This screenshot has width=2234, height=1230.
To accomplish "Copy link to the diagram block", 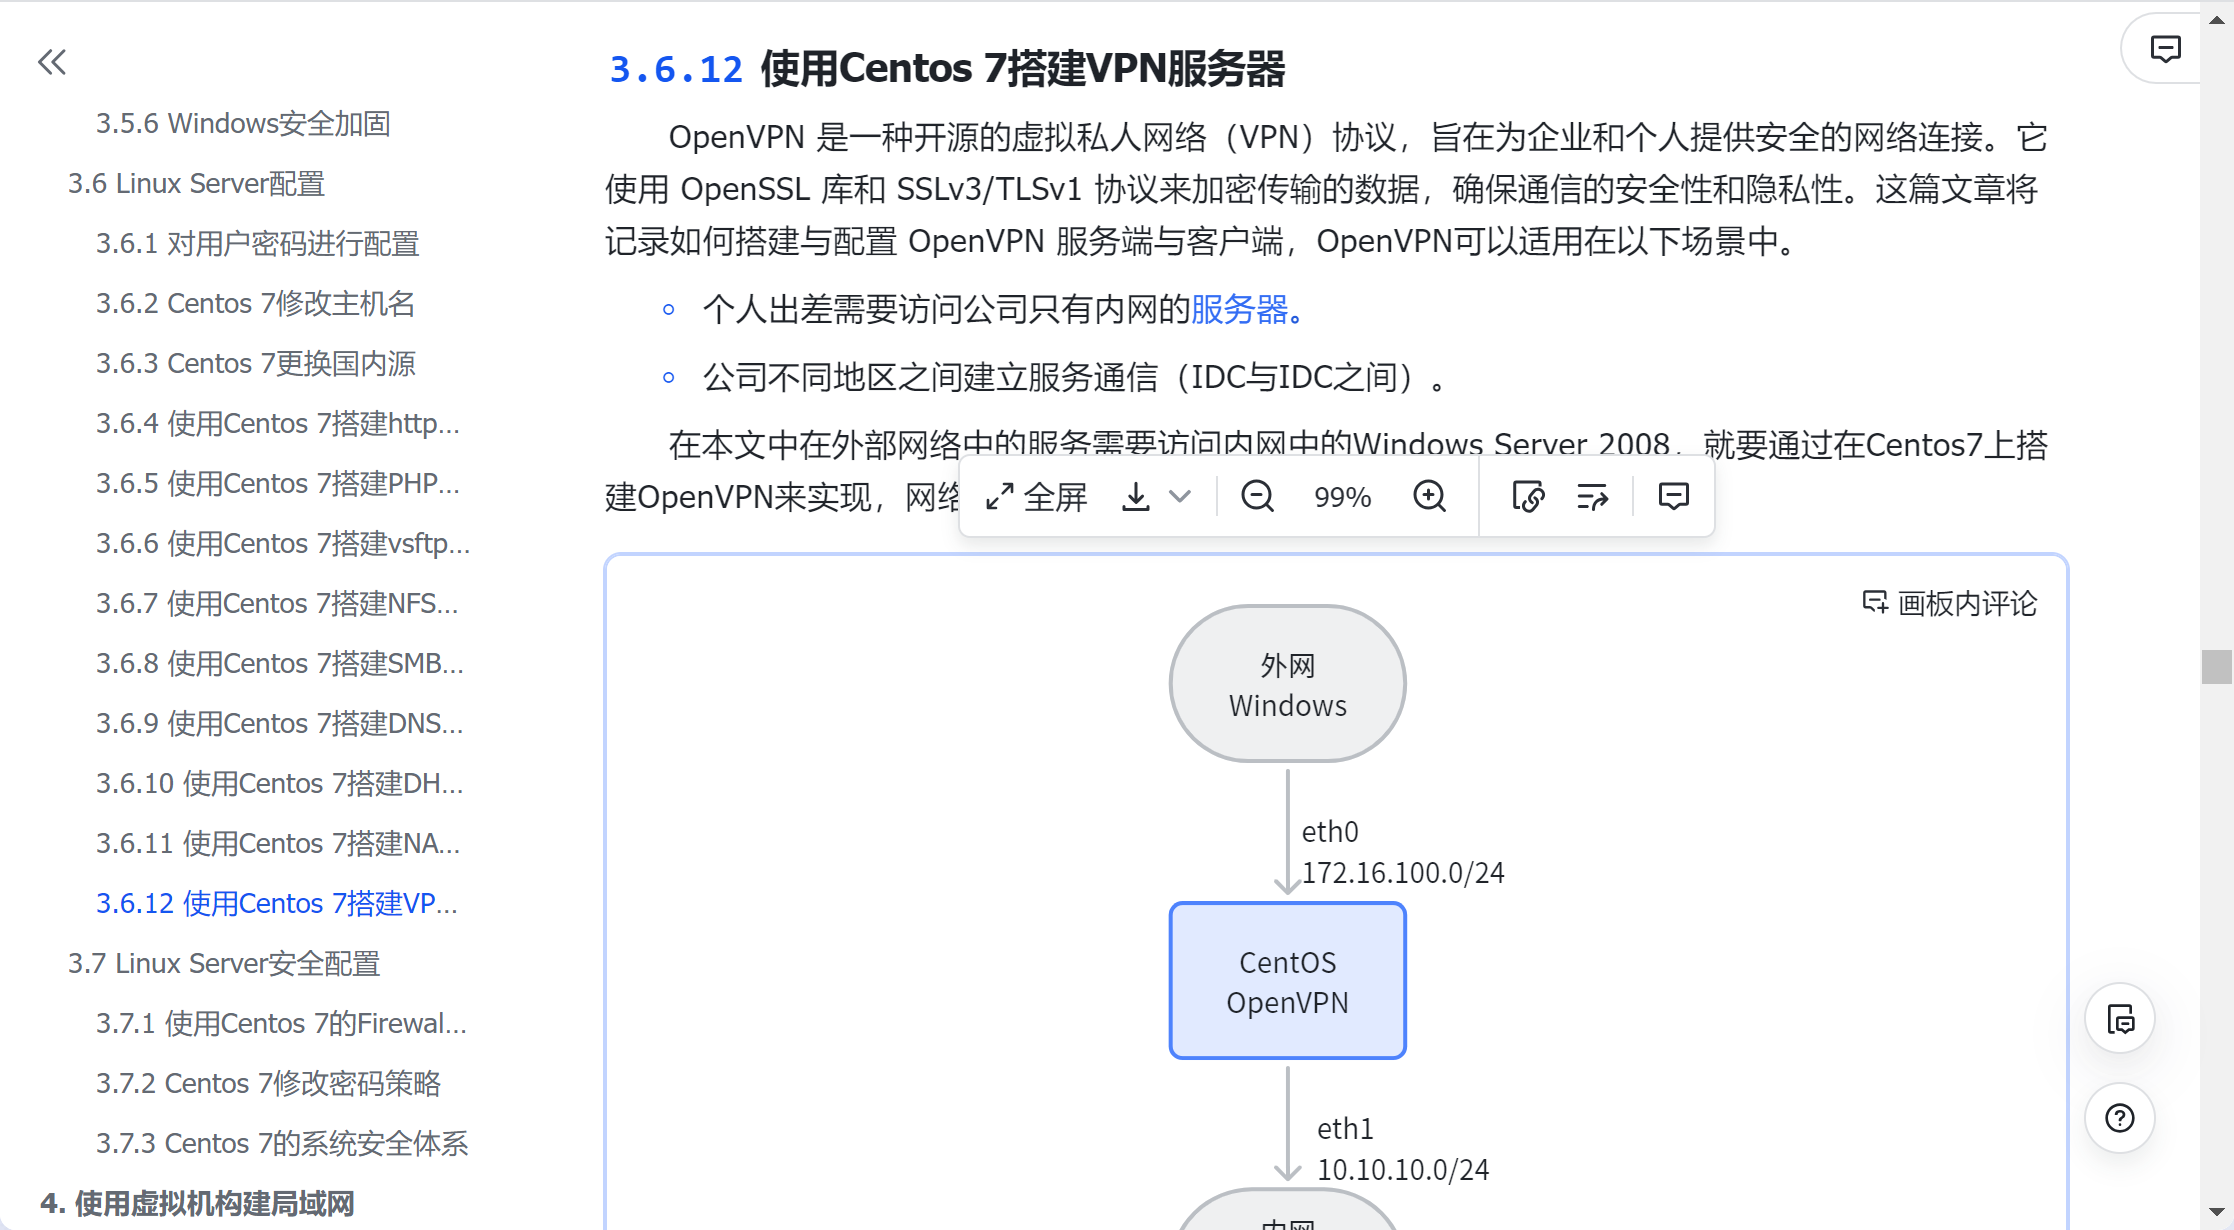I will [1528, 496].
